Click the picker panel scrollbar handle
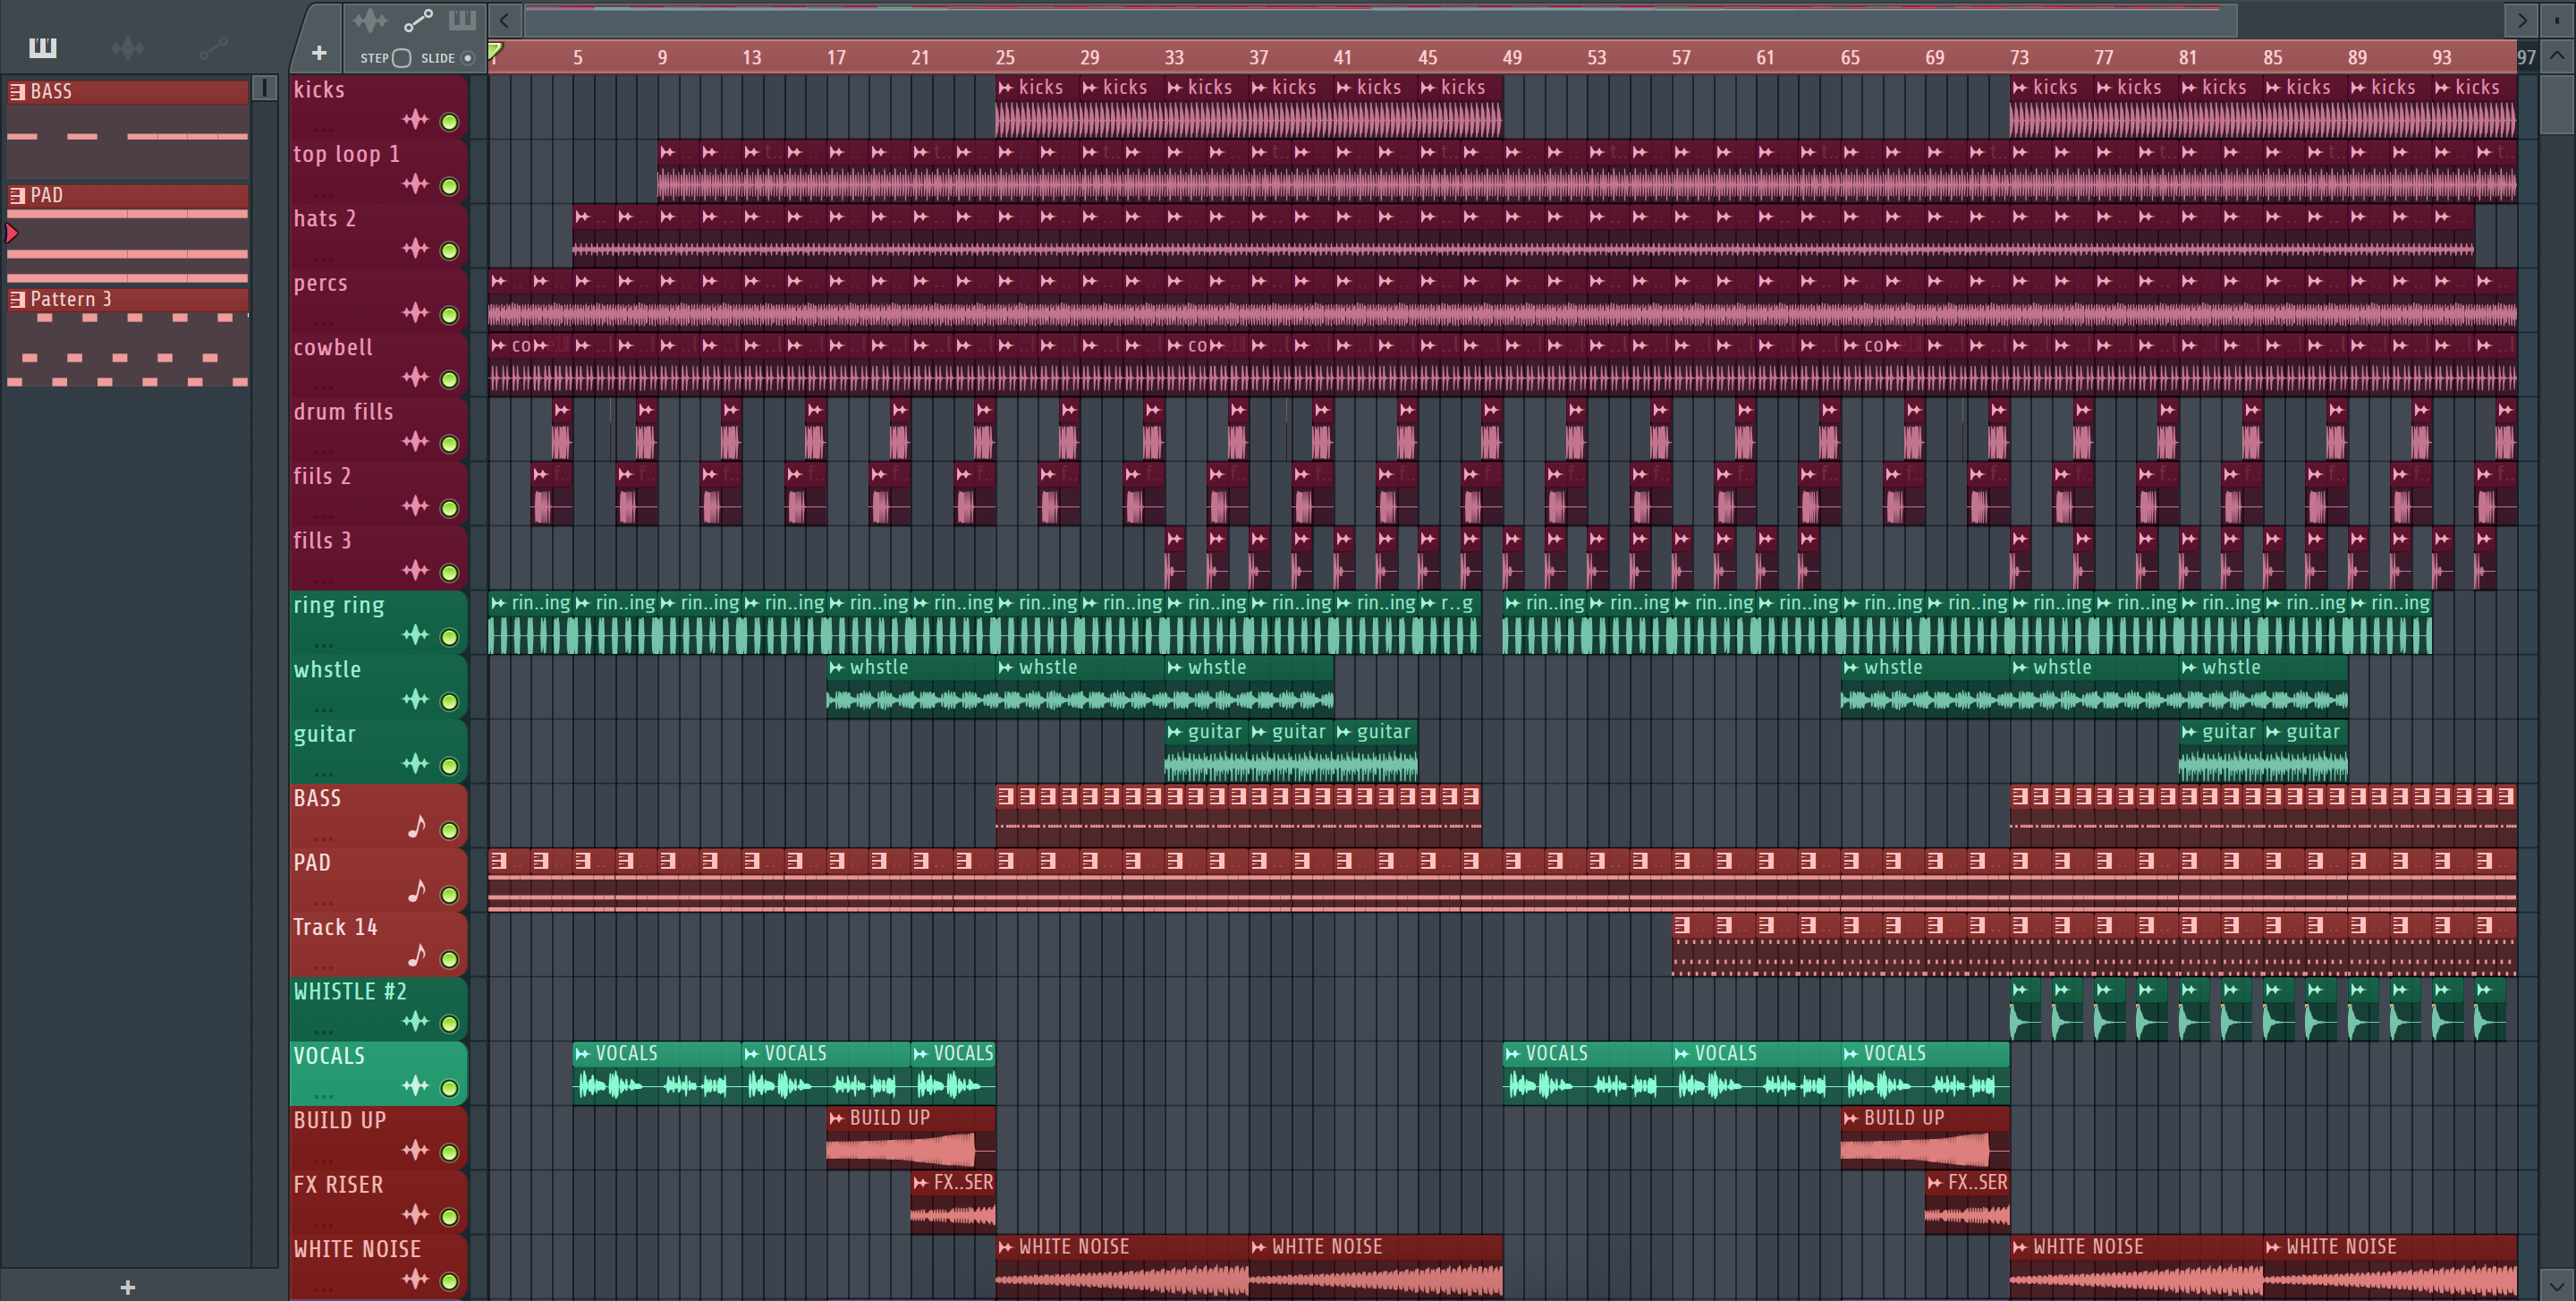The image size is (2576, 1301). pos(265,88)
